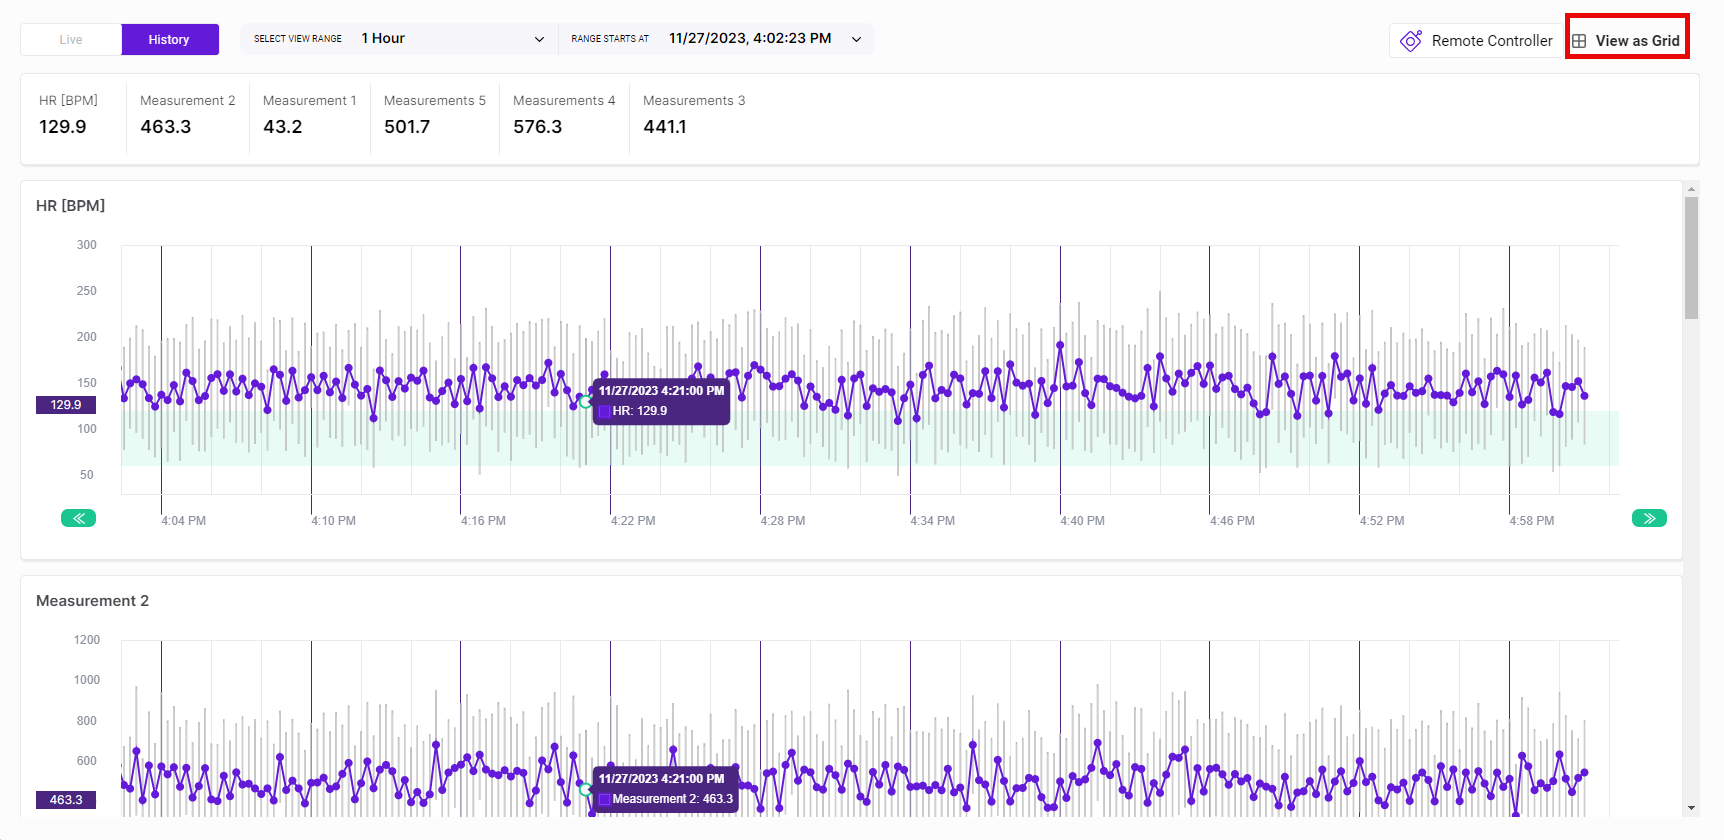Image resolution: width=1724 pixels, height=840 pixels.
Task: Click the Measurement 2 chart title
Action: click(x=93, y=601)
